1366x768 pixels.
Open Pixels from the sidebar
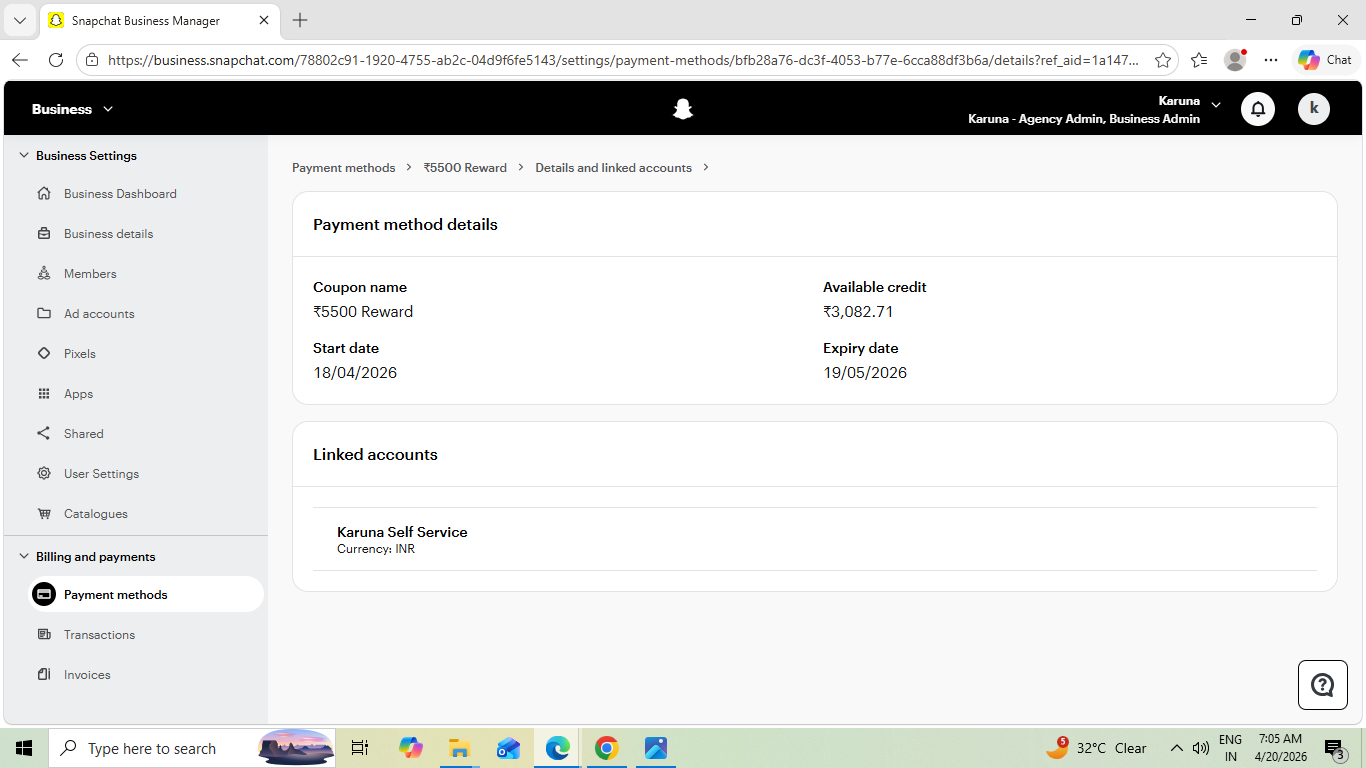click(x=80, y=354)
